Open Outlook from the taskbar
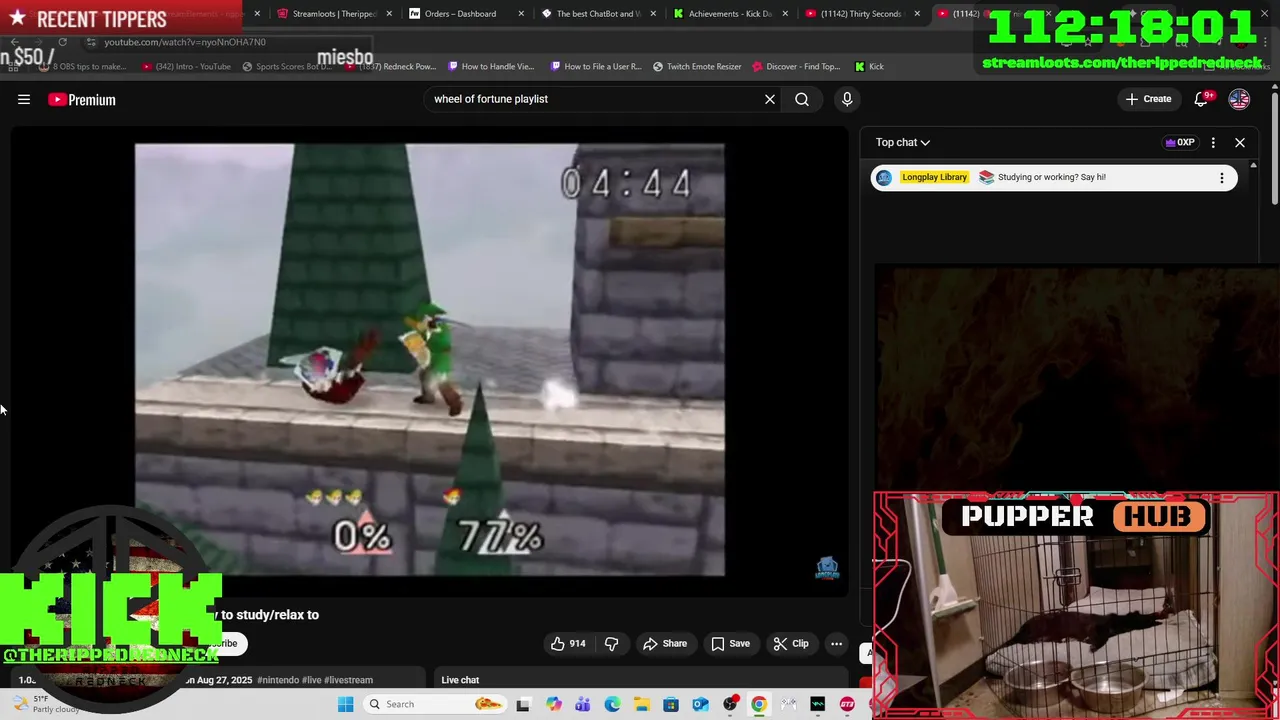 [x=700, y=704]
